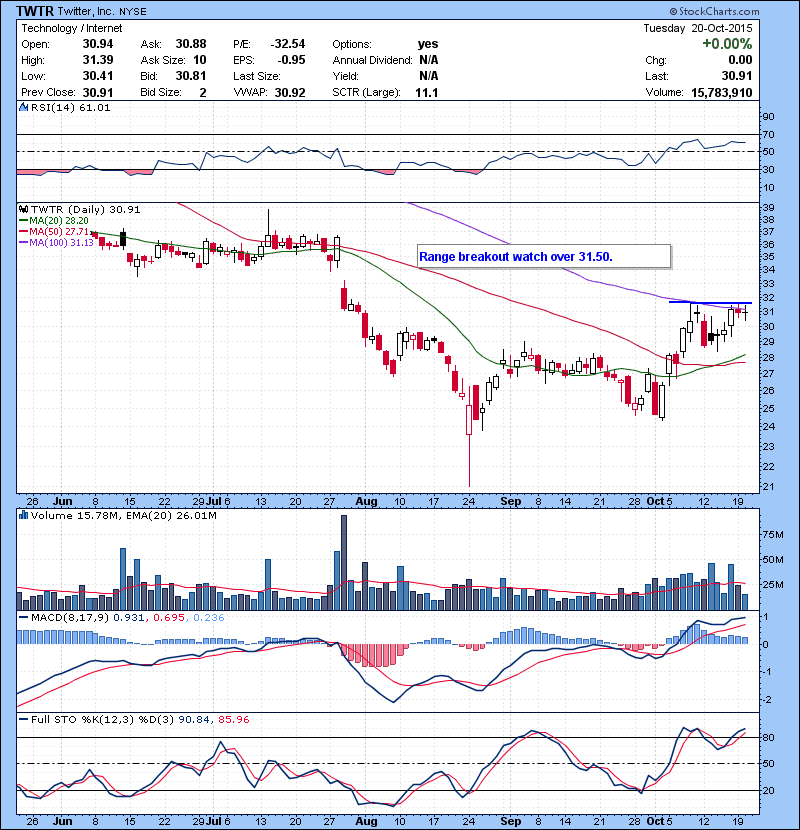
Task: Click the RSI indicator icon beside RSI(14)
Action: [24, 107]
